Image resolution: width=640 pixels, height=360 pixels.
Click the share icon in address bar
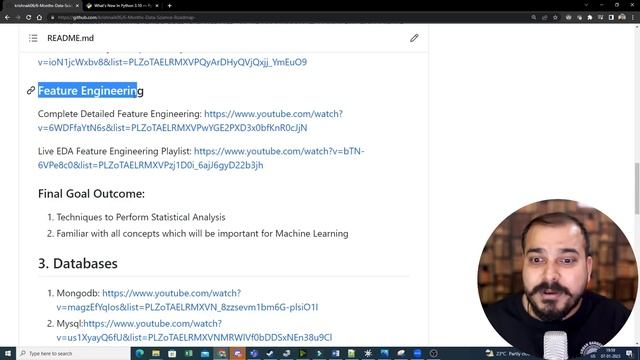point(544,18)
